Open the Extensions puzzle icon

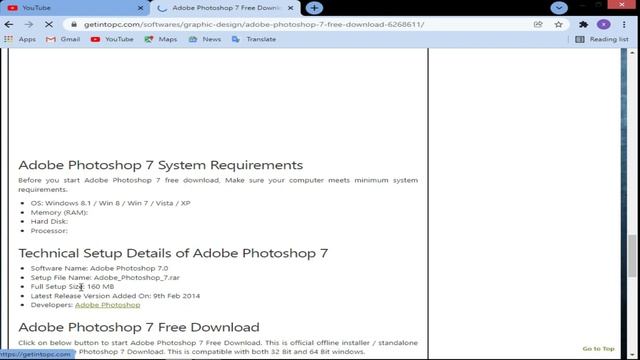(x=584, y=24)
